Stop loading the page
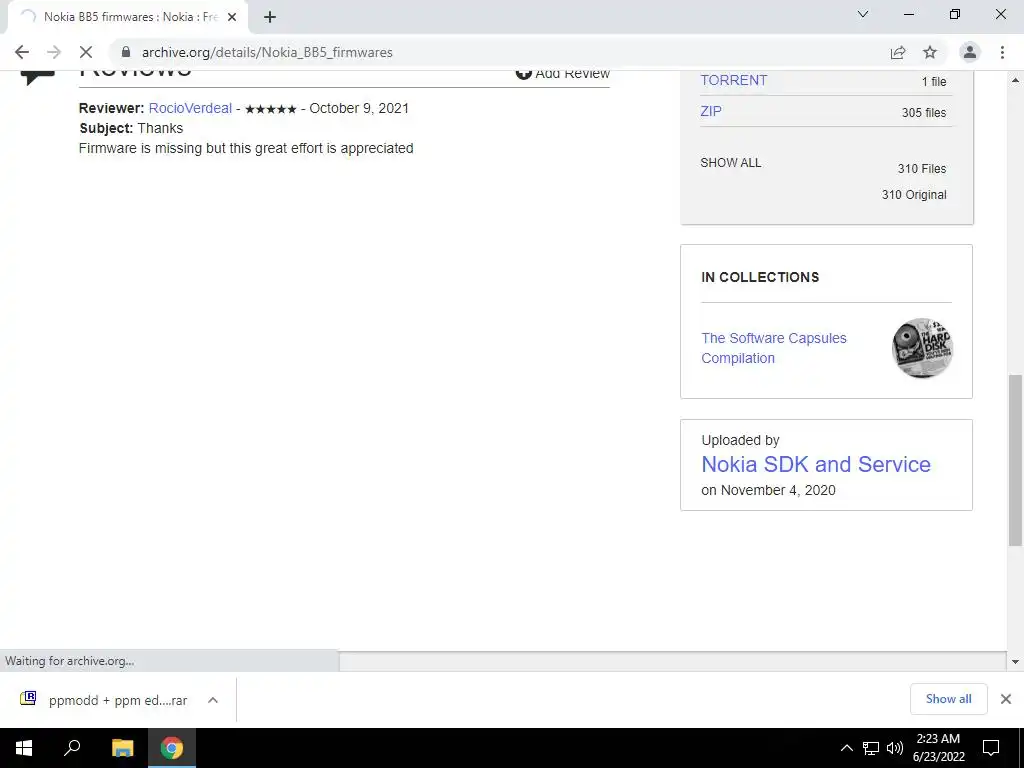Screen dimensions: 1024x768 pos(86,52)
